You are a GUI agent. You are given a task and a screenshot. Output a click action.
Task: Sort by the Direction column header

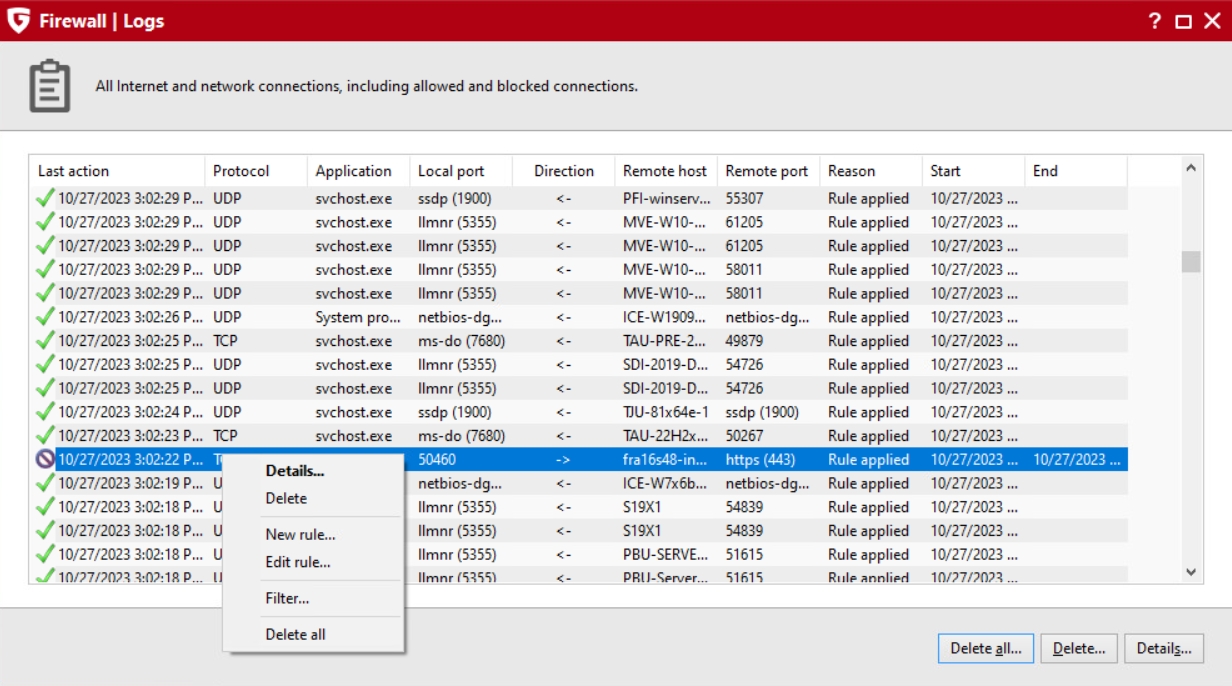pyautogui.click(x=563, y=171)
